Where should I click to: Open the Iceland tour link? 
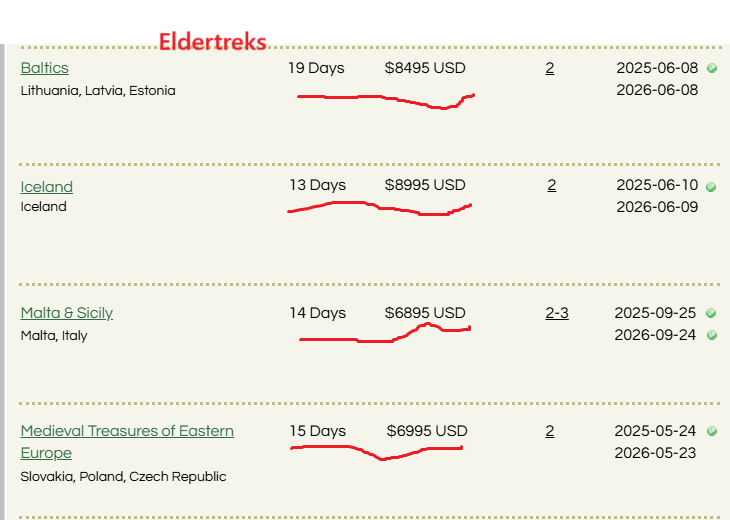tap(47, 187)
